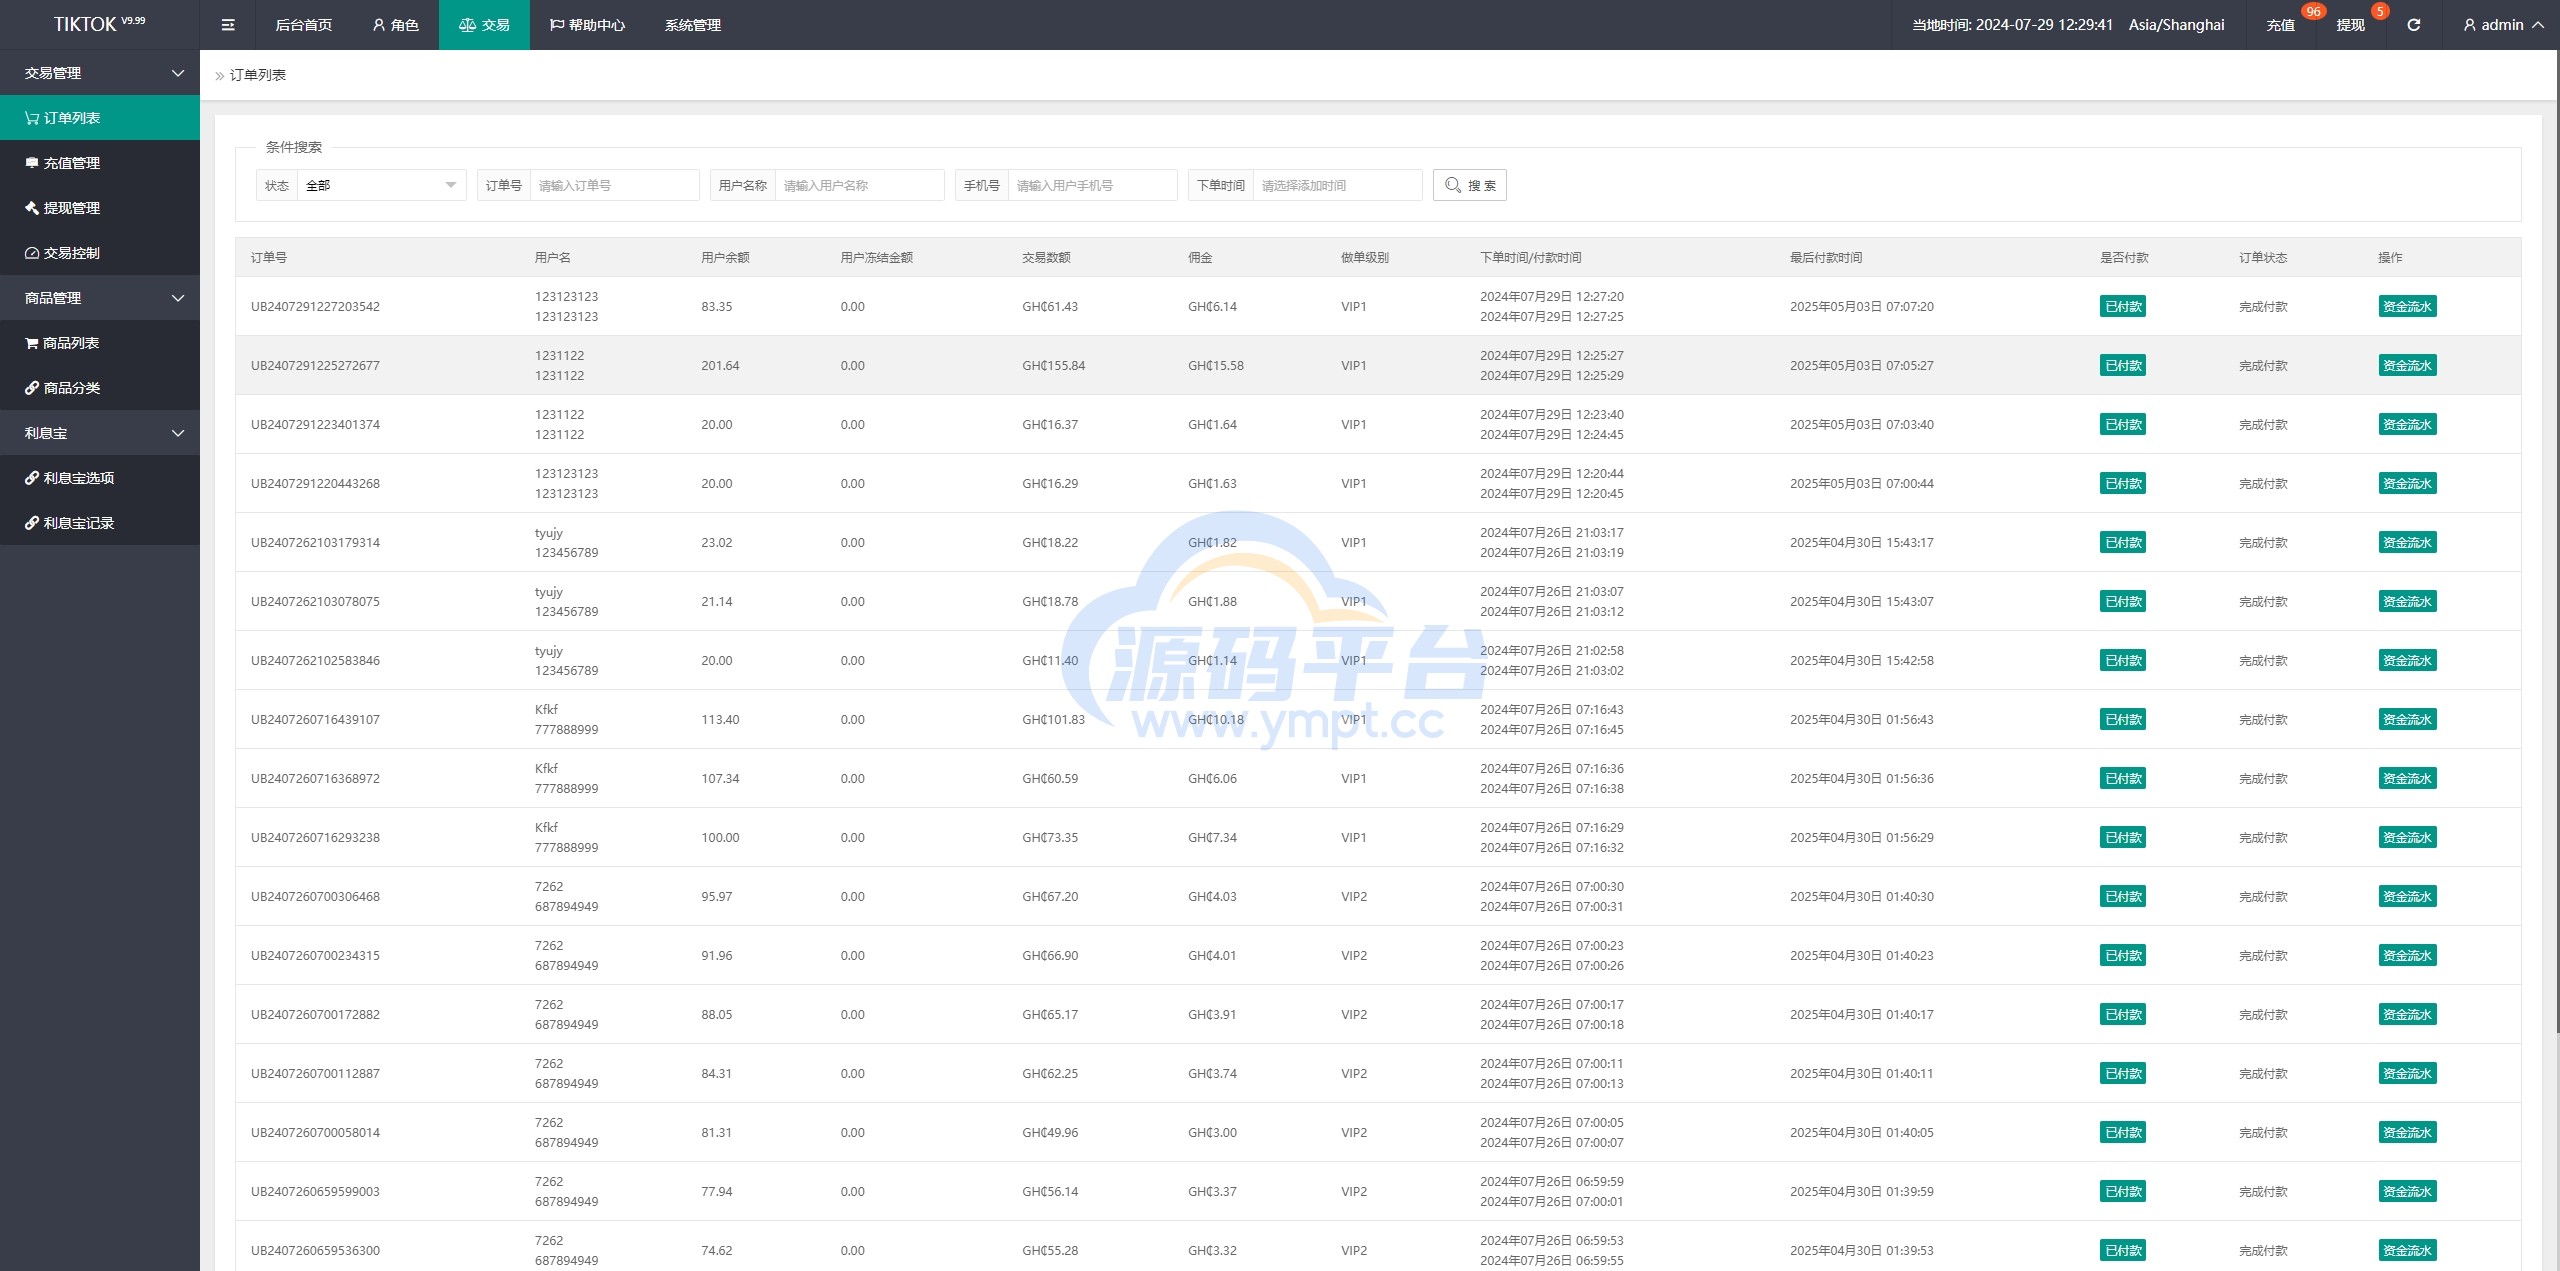The width and height of the screenshot is (2560, 1271).
Task: Click 资金流水 for order UB2407291223401374
Action: (2407, 424)
